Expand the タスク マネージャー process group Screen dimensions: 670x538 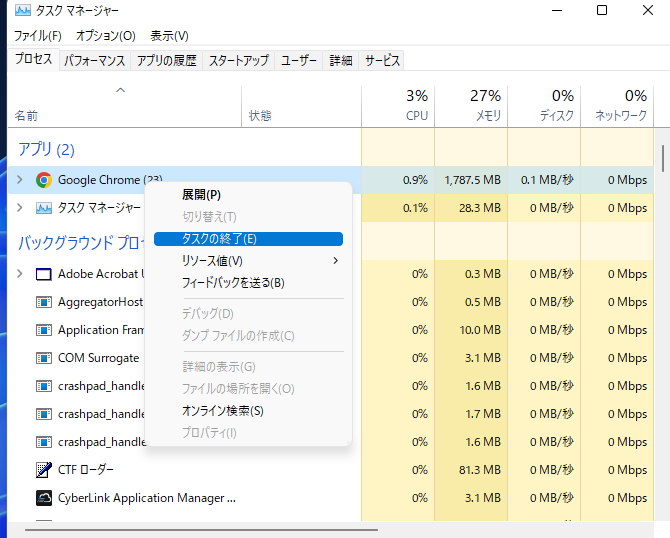(20, 208)
